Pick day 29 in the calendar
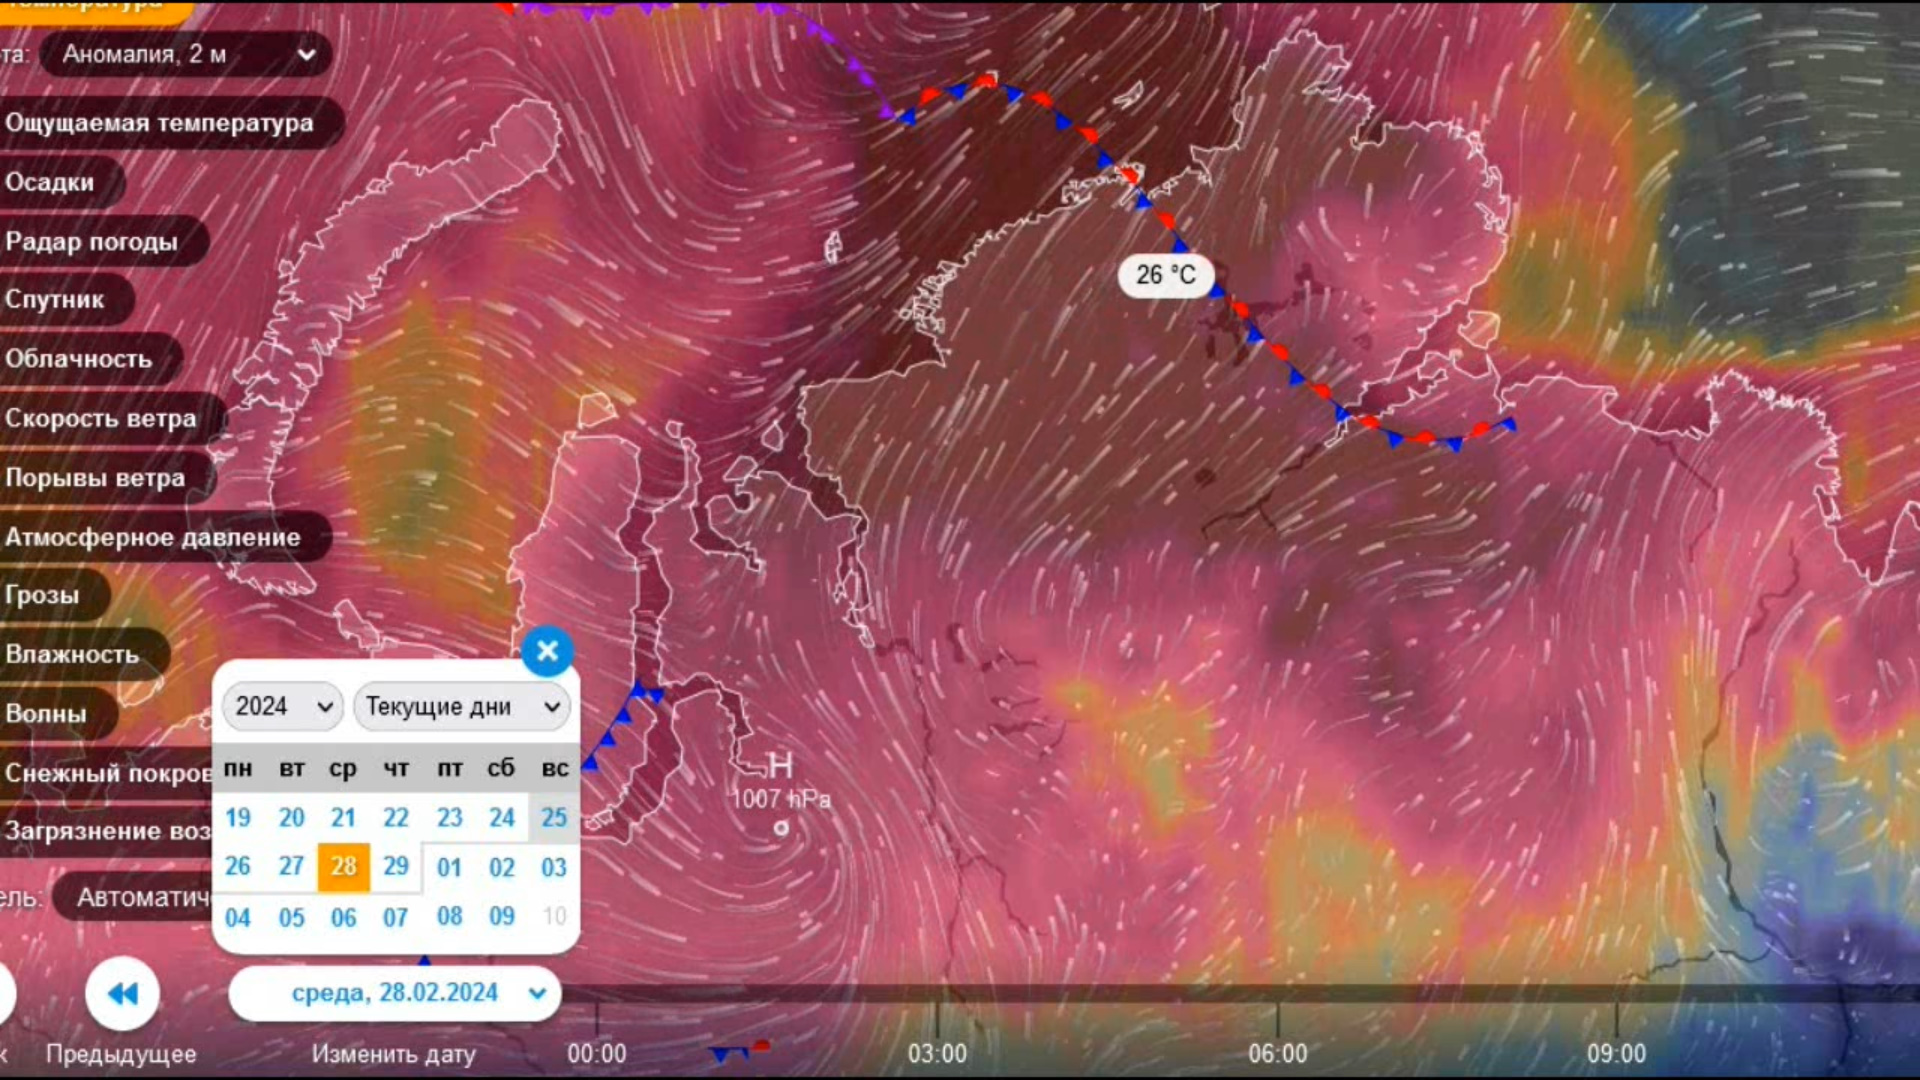The image size is (1920, 1080). coord(396,866)
